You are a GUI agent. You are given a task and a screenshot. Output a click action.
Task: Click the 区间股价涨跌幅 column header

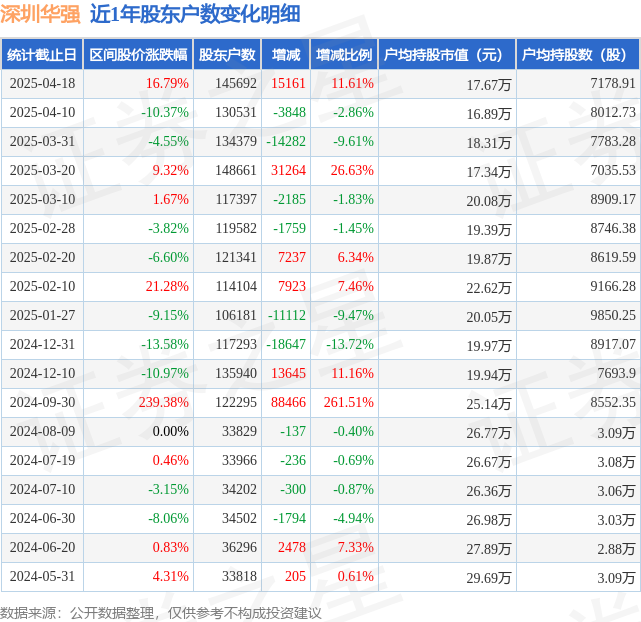click(138, 54)
